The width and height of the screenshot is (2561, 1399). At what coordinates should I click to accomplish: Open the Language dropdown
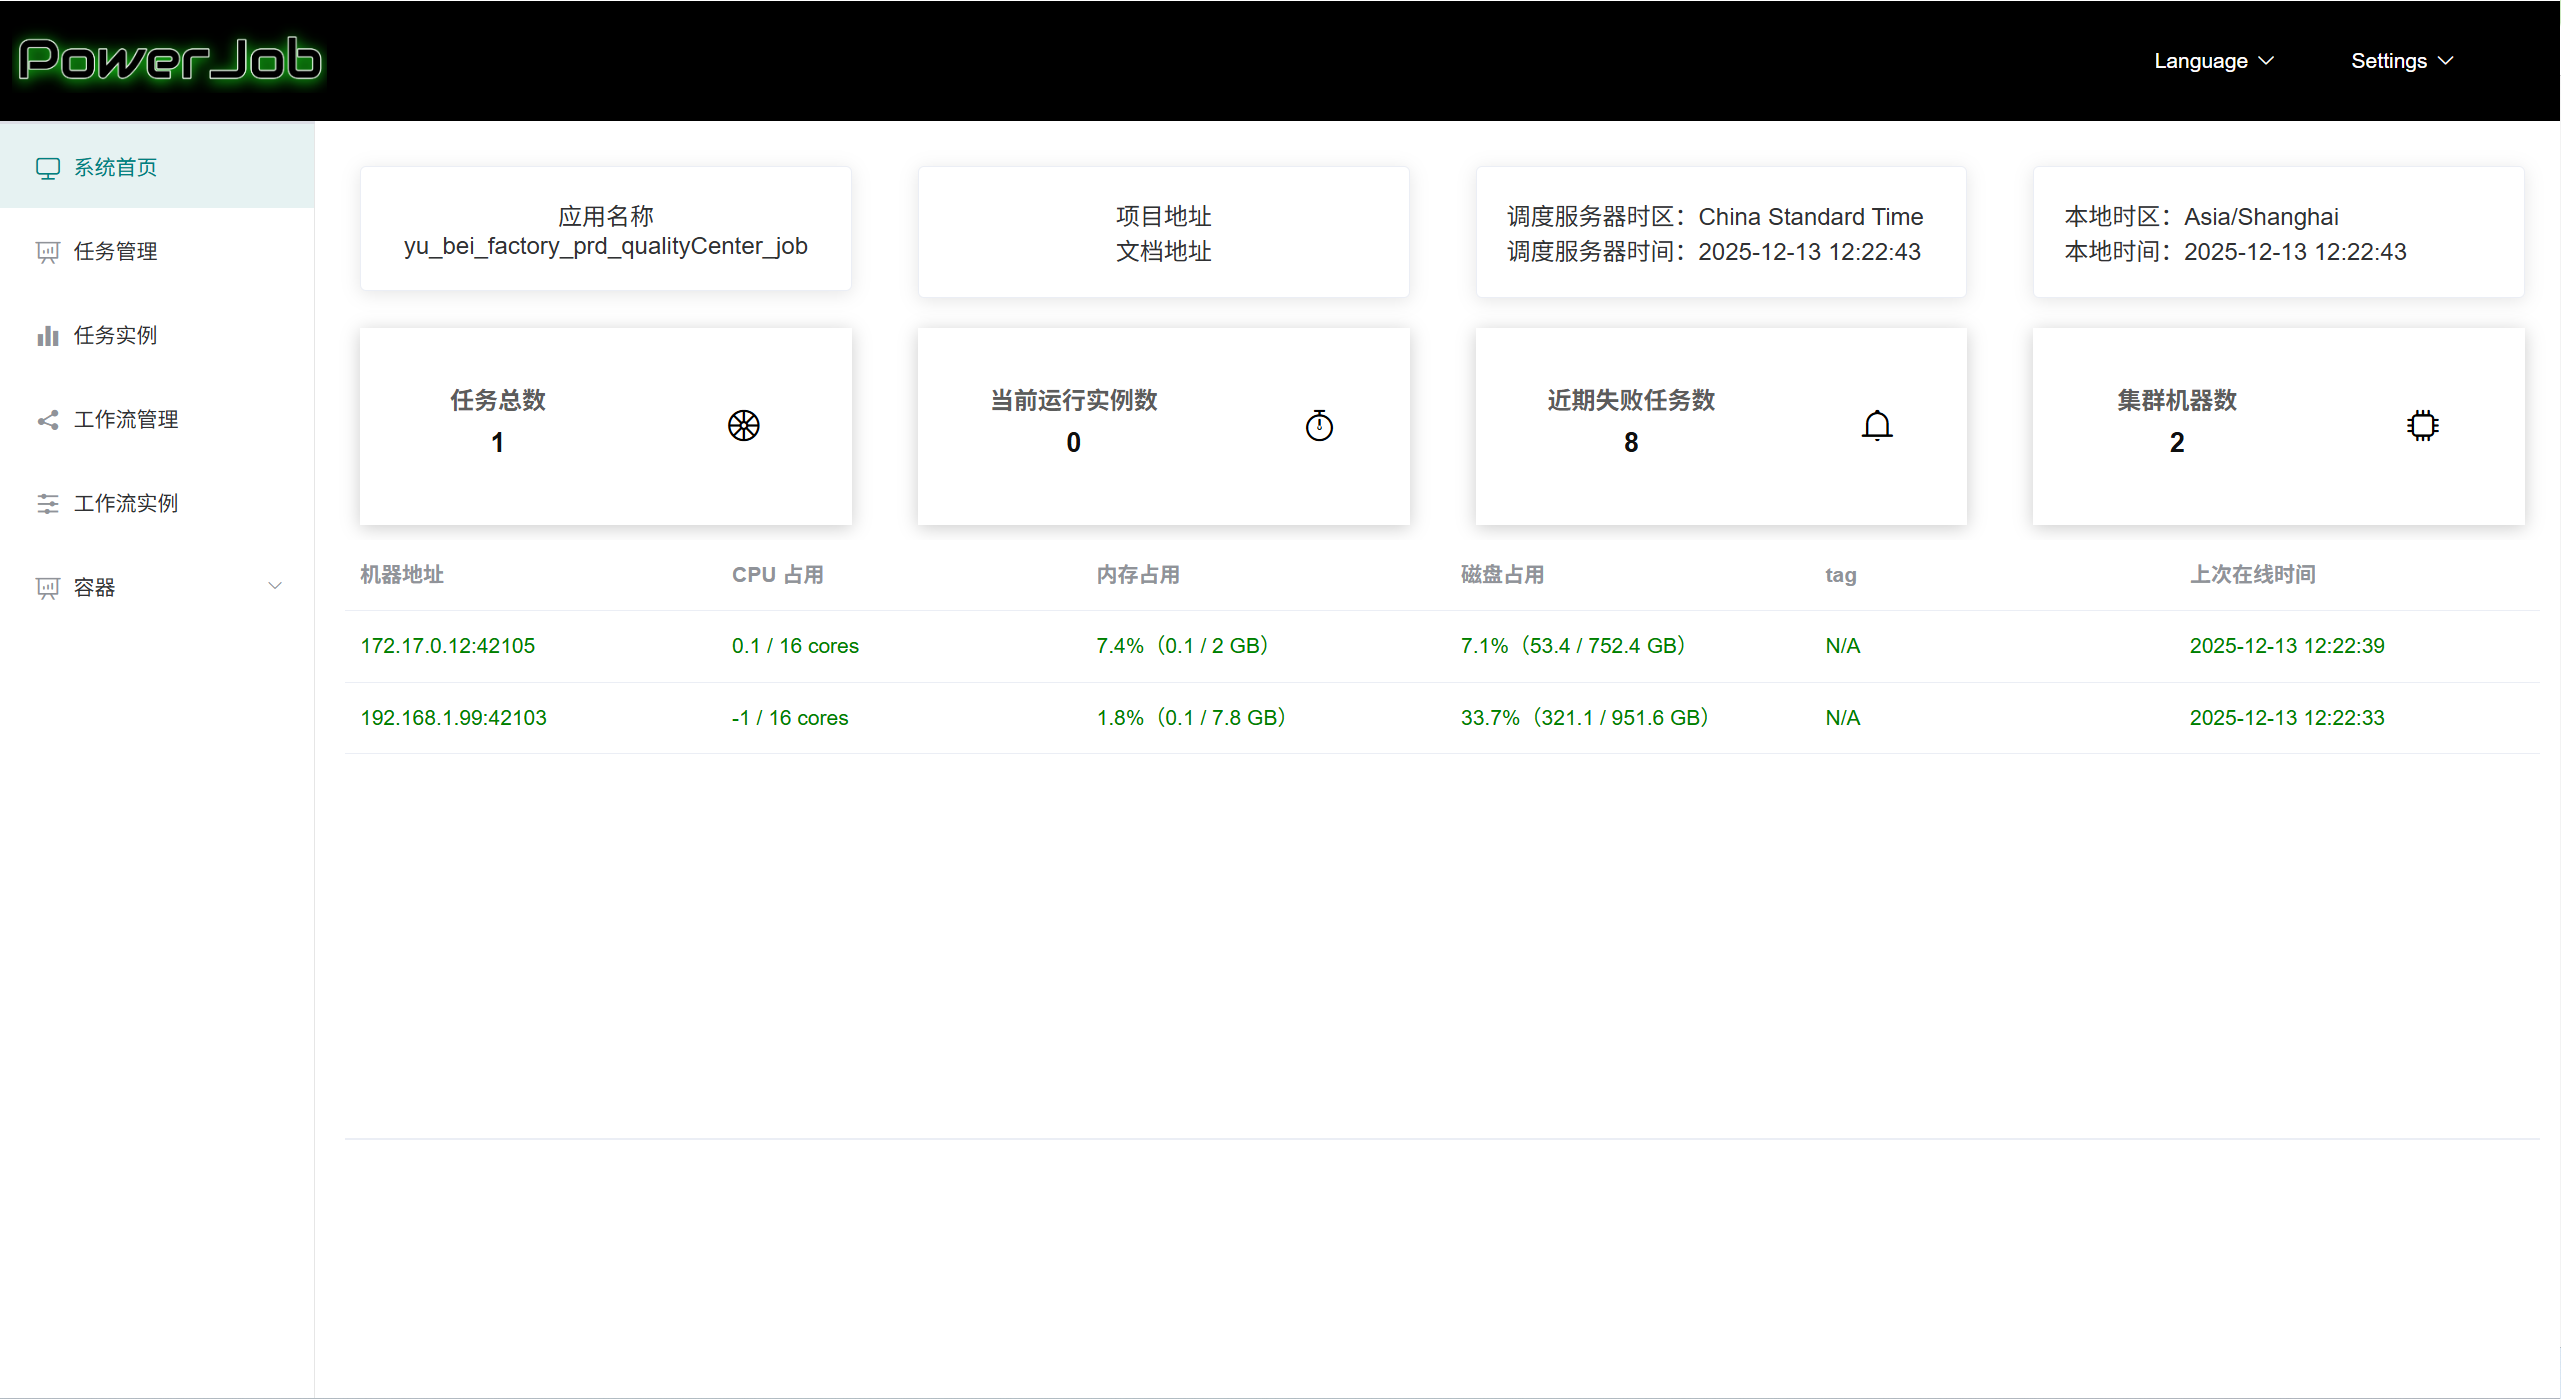pos(2213,61)
